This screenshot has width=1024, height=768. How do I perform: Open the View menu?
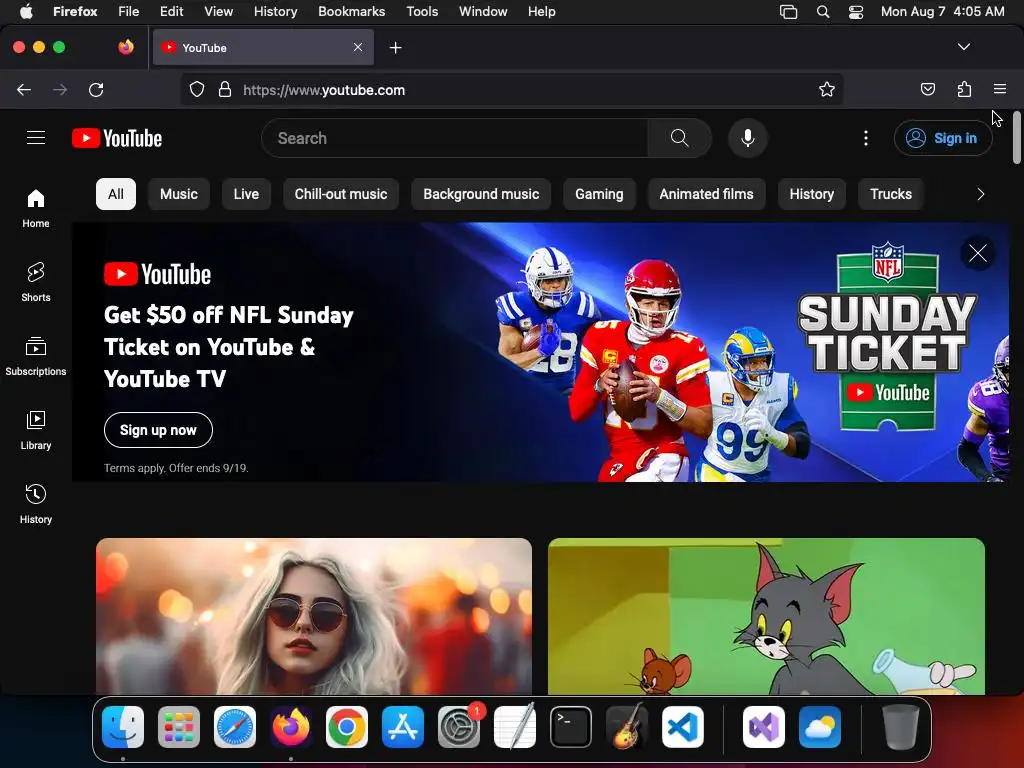coord(219,12)
